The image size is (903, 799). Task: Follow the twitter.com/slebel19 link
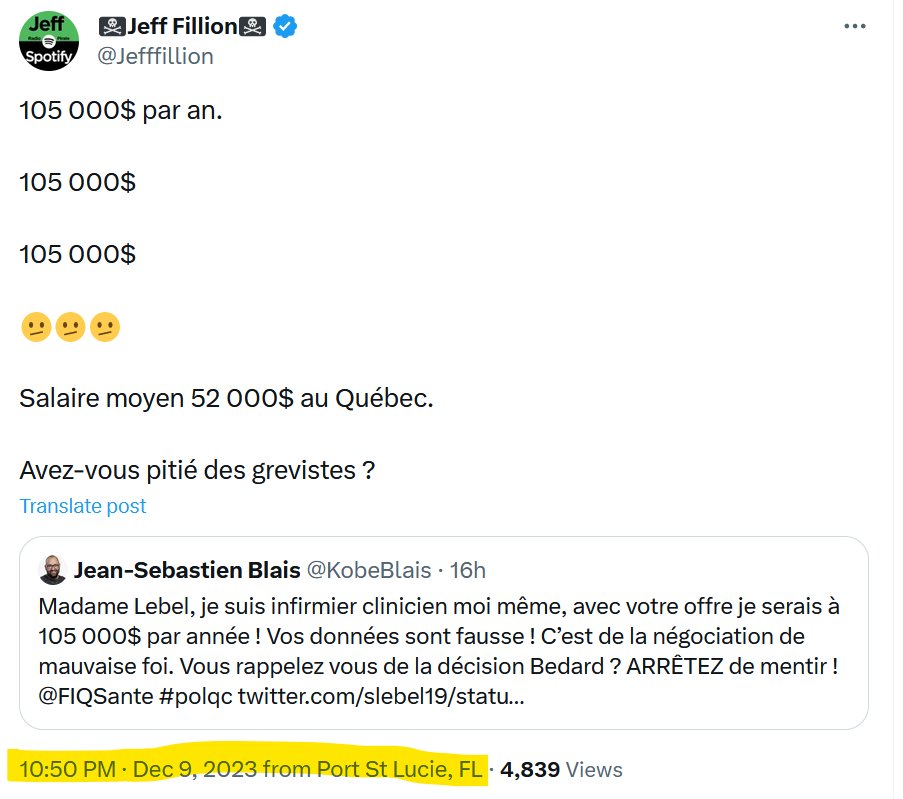pyautogui.click(x=381, y=696)
